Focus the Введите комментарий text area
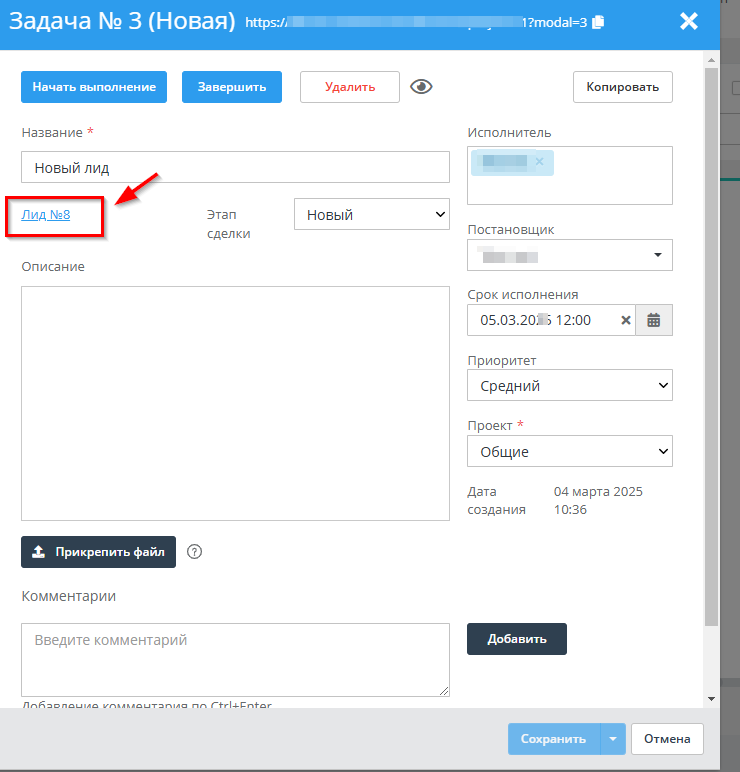This screenshot has height=772, width=740. point(235,659)
